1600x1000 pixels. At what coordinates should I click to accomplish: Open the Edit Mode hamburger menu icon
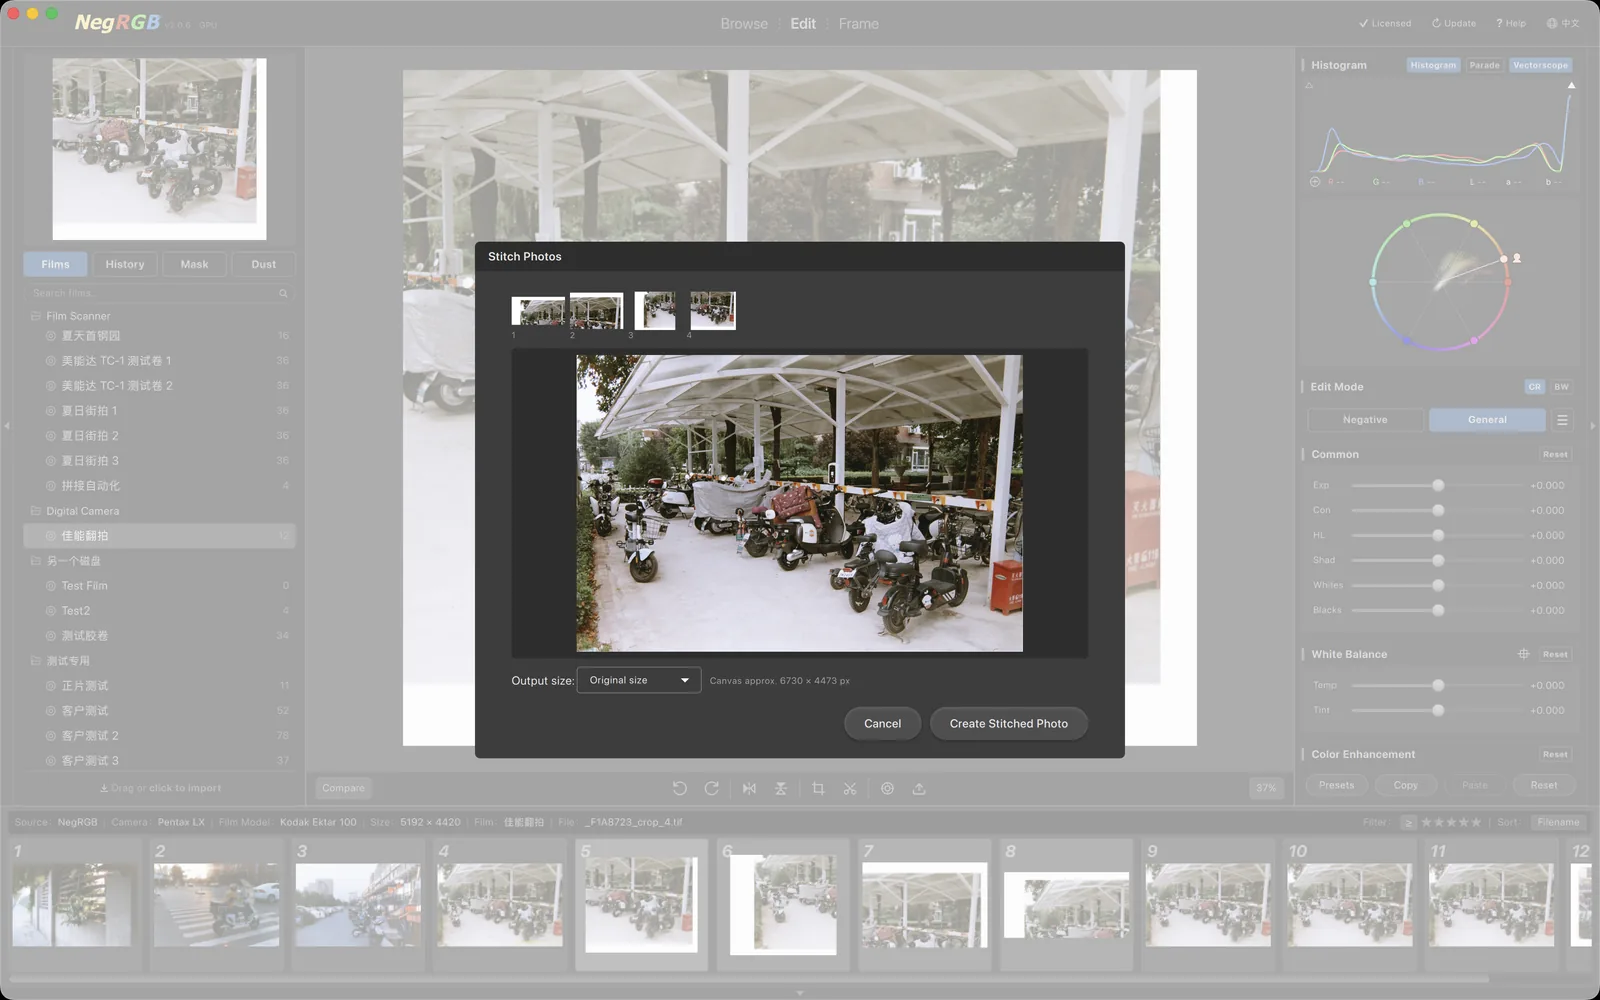[1562, 420]
